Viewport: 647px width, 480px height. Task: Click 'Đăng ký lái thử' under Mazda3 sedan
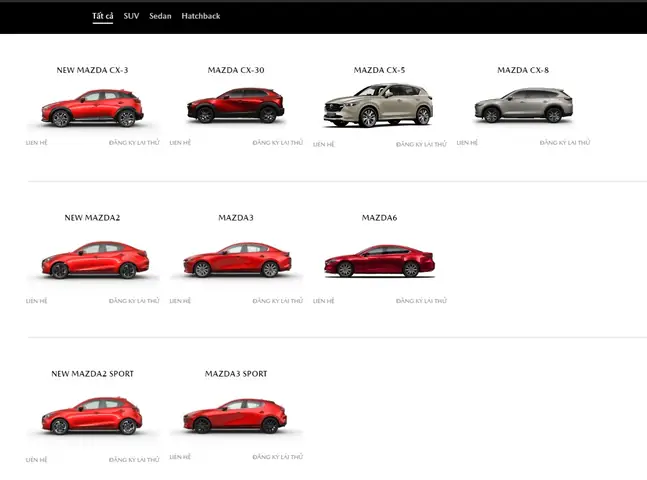[277, 300]
